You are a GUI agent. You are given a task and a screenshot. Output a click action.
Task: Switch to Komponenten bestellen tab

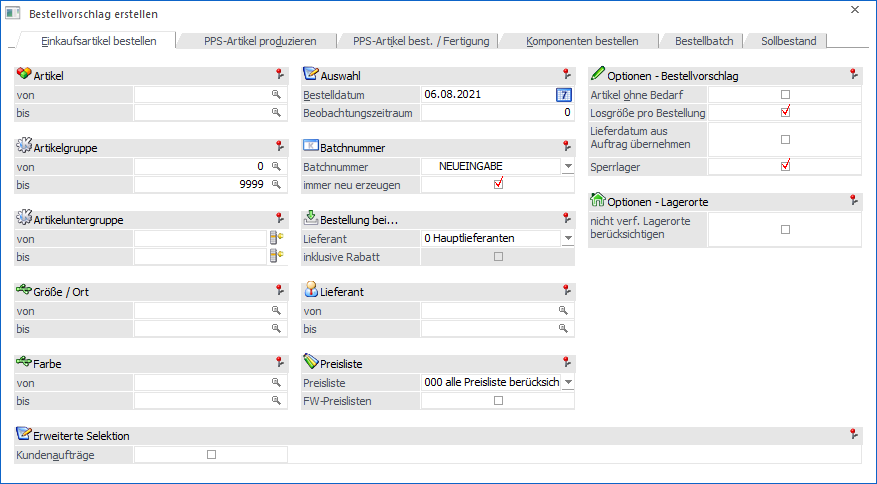point(582,41)
